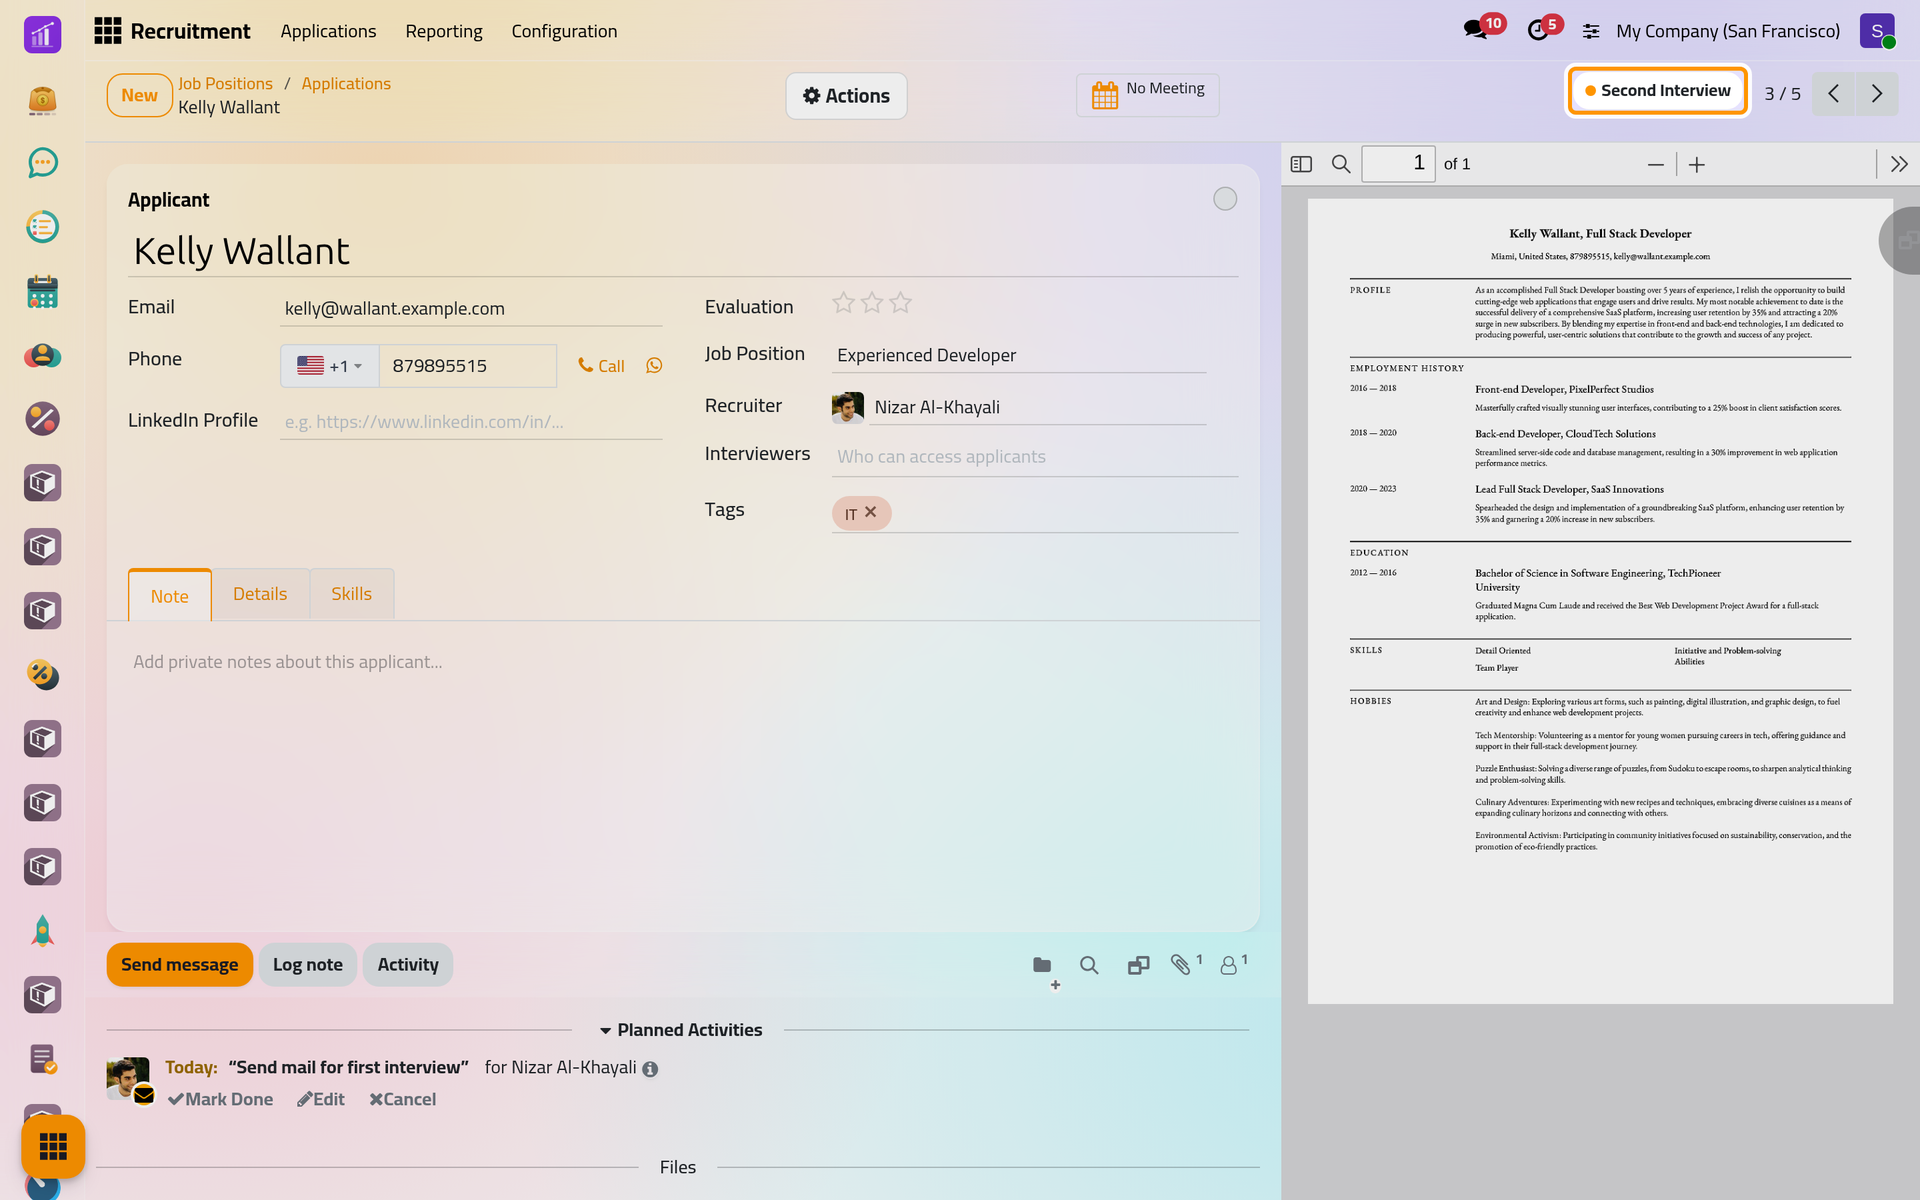Switch to the Details tab

260,594
